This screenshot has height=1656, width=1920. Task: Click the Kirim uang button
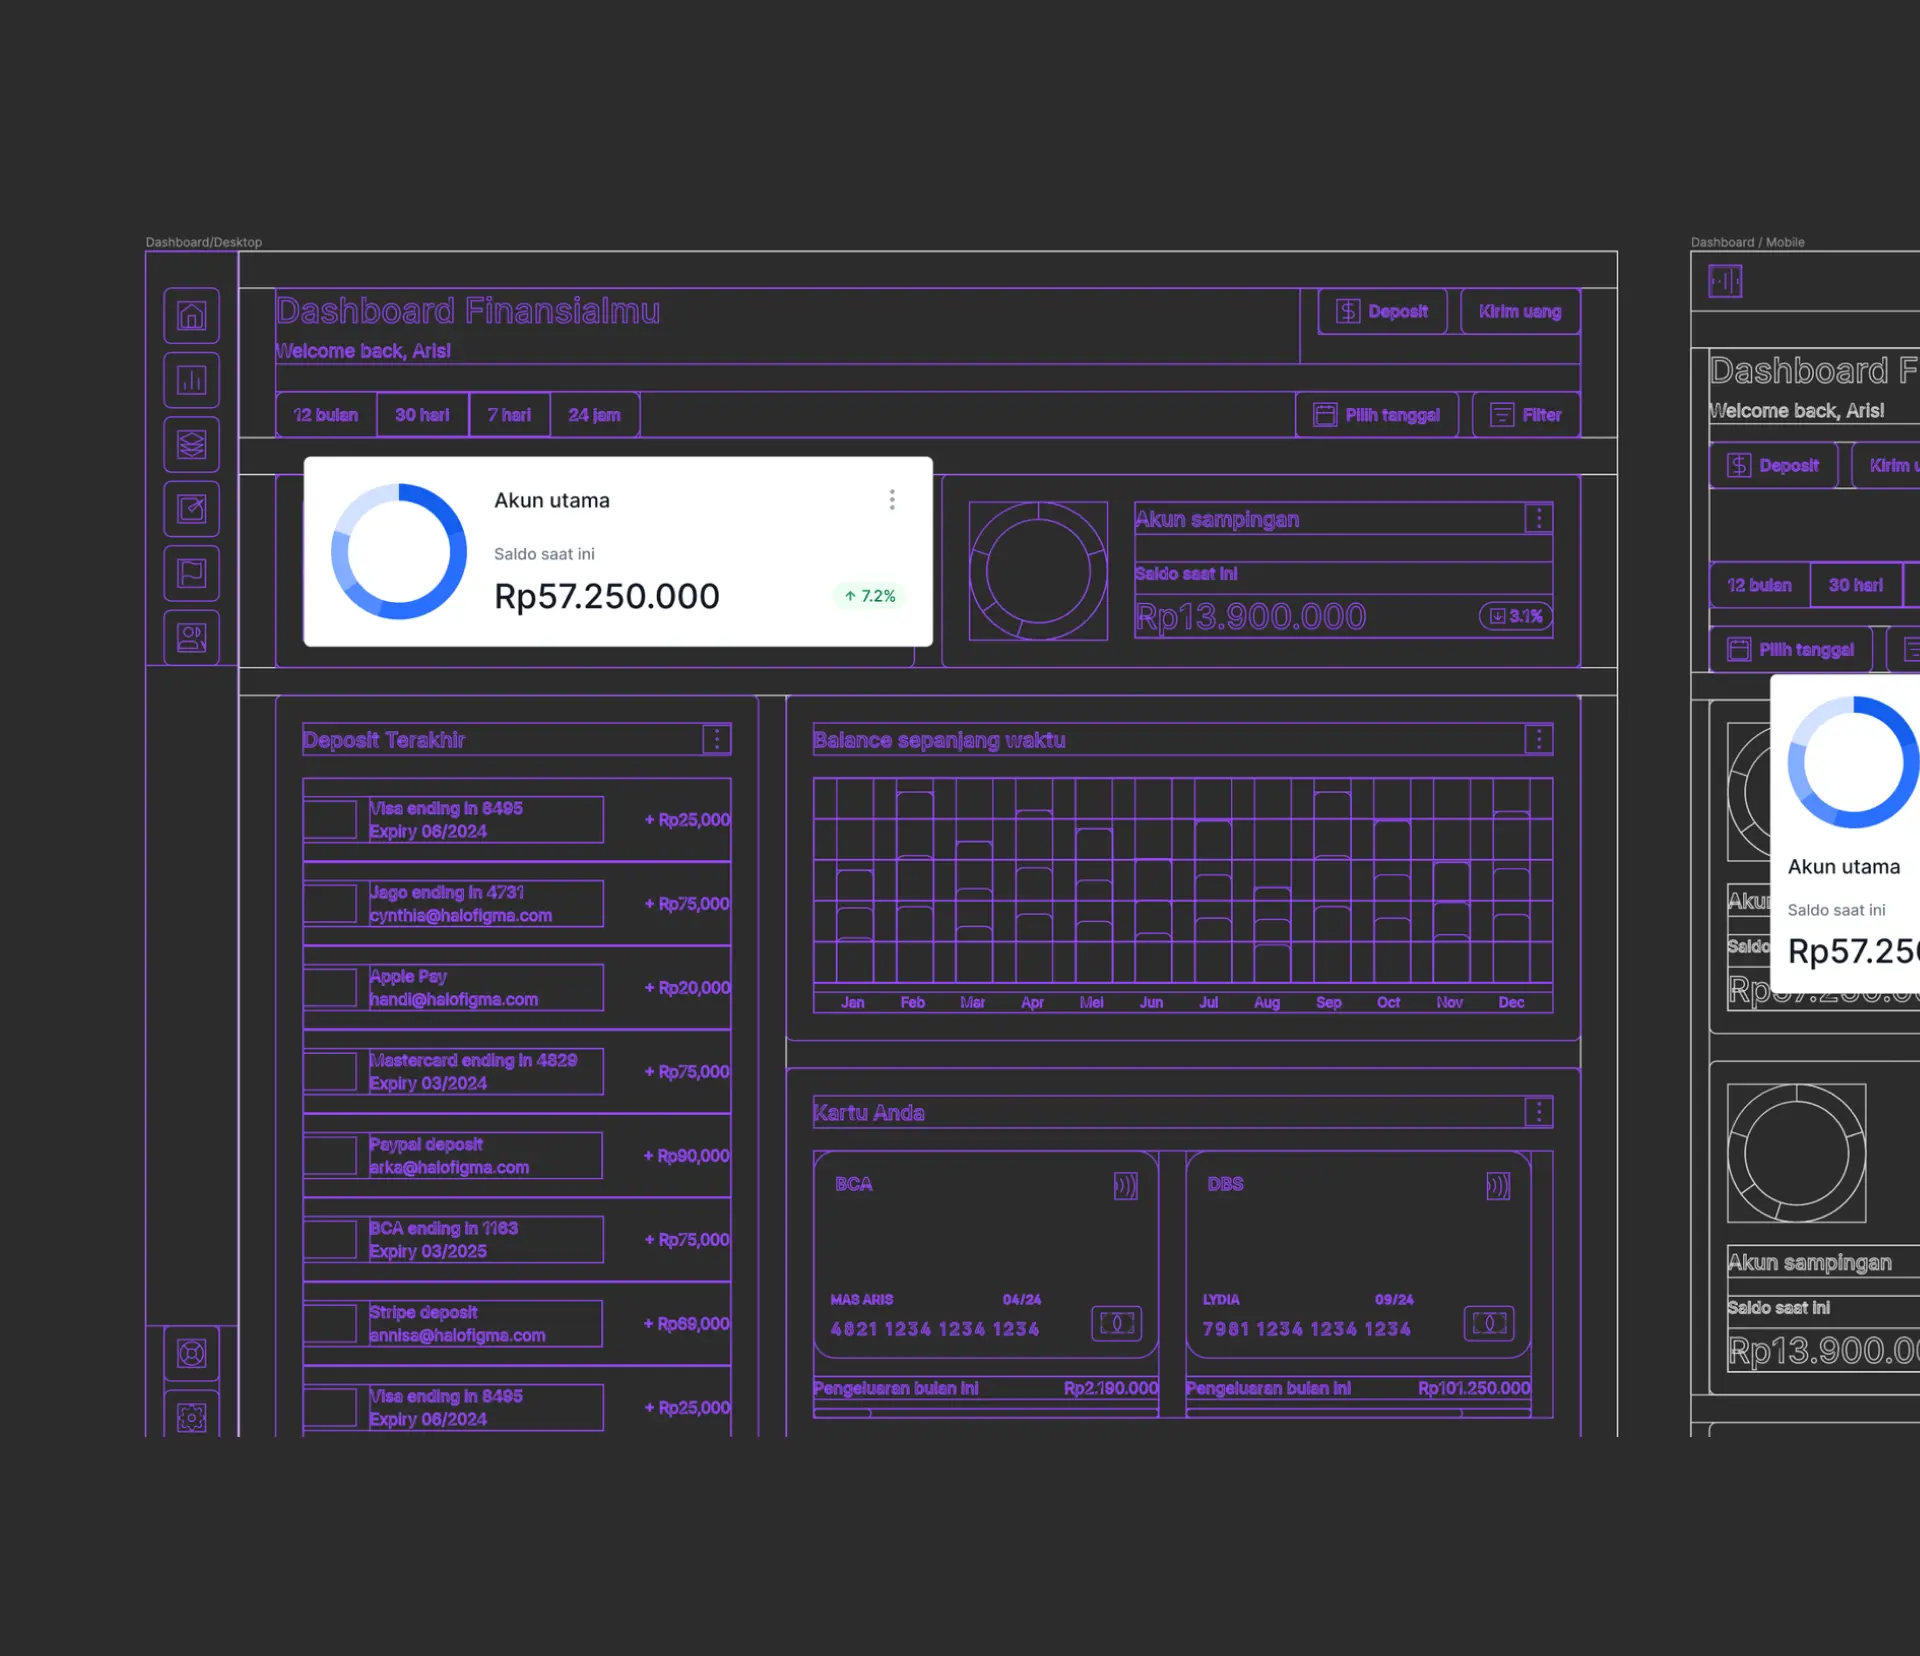click(x=1519, y=312)
